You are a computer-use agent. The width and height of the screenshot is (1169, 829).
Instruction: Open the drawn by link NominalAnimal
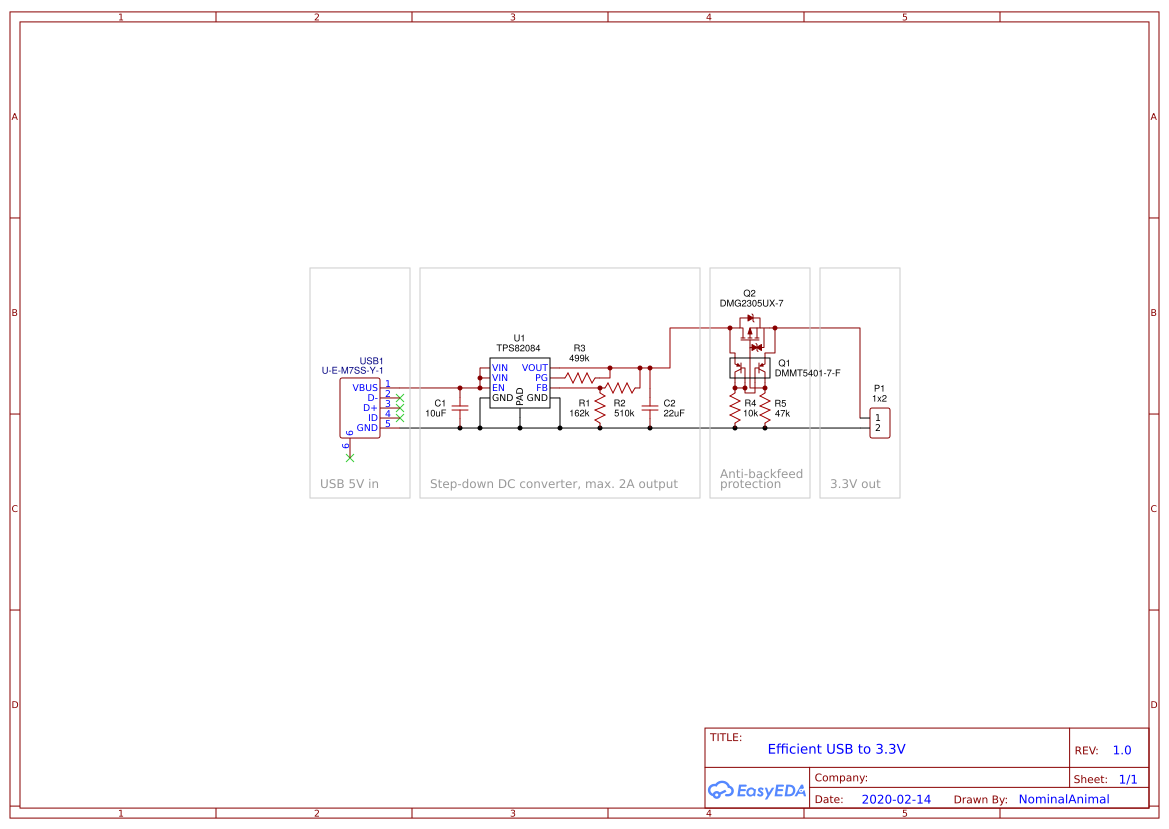click(1063, 799)
